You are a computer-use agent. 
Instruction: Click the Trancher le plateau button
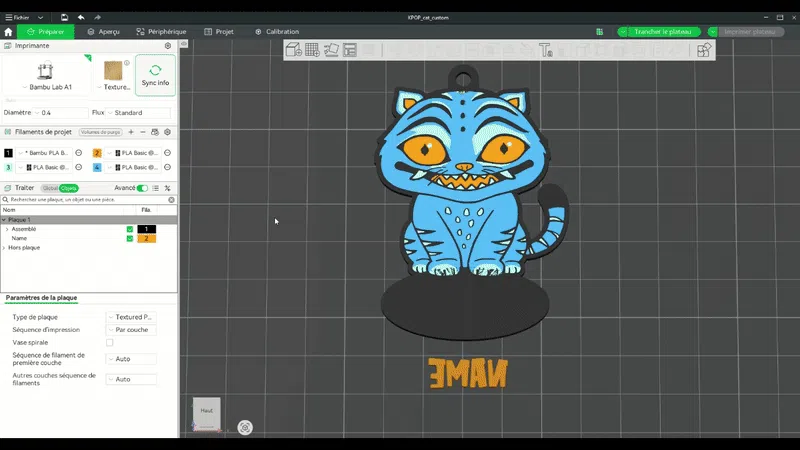[663, 32]
